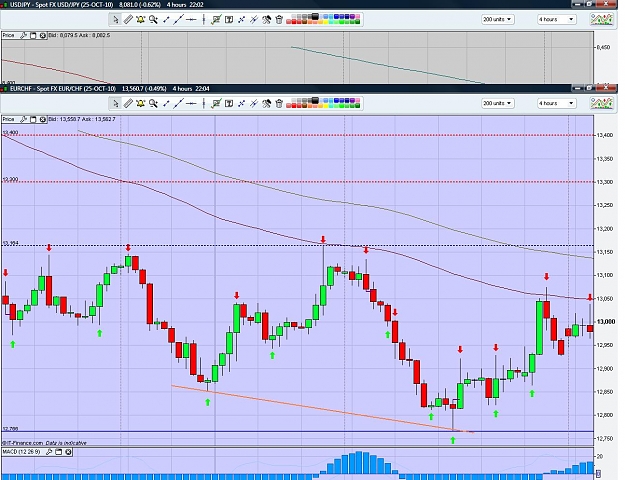Close the Price panel in USDJPY chart

(43, 35)
